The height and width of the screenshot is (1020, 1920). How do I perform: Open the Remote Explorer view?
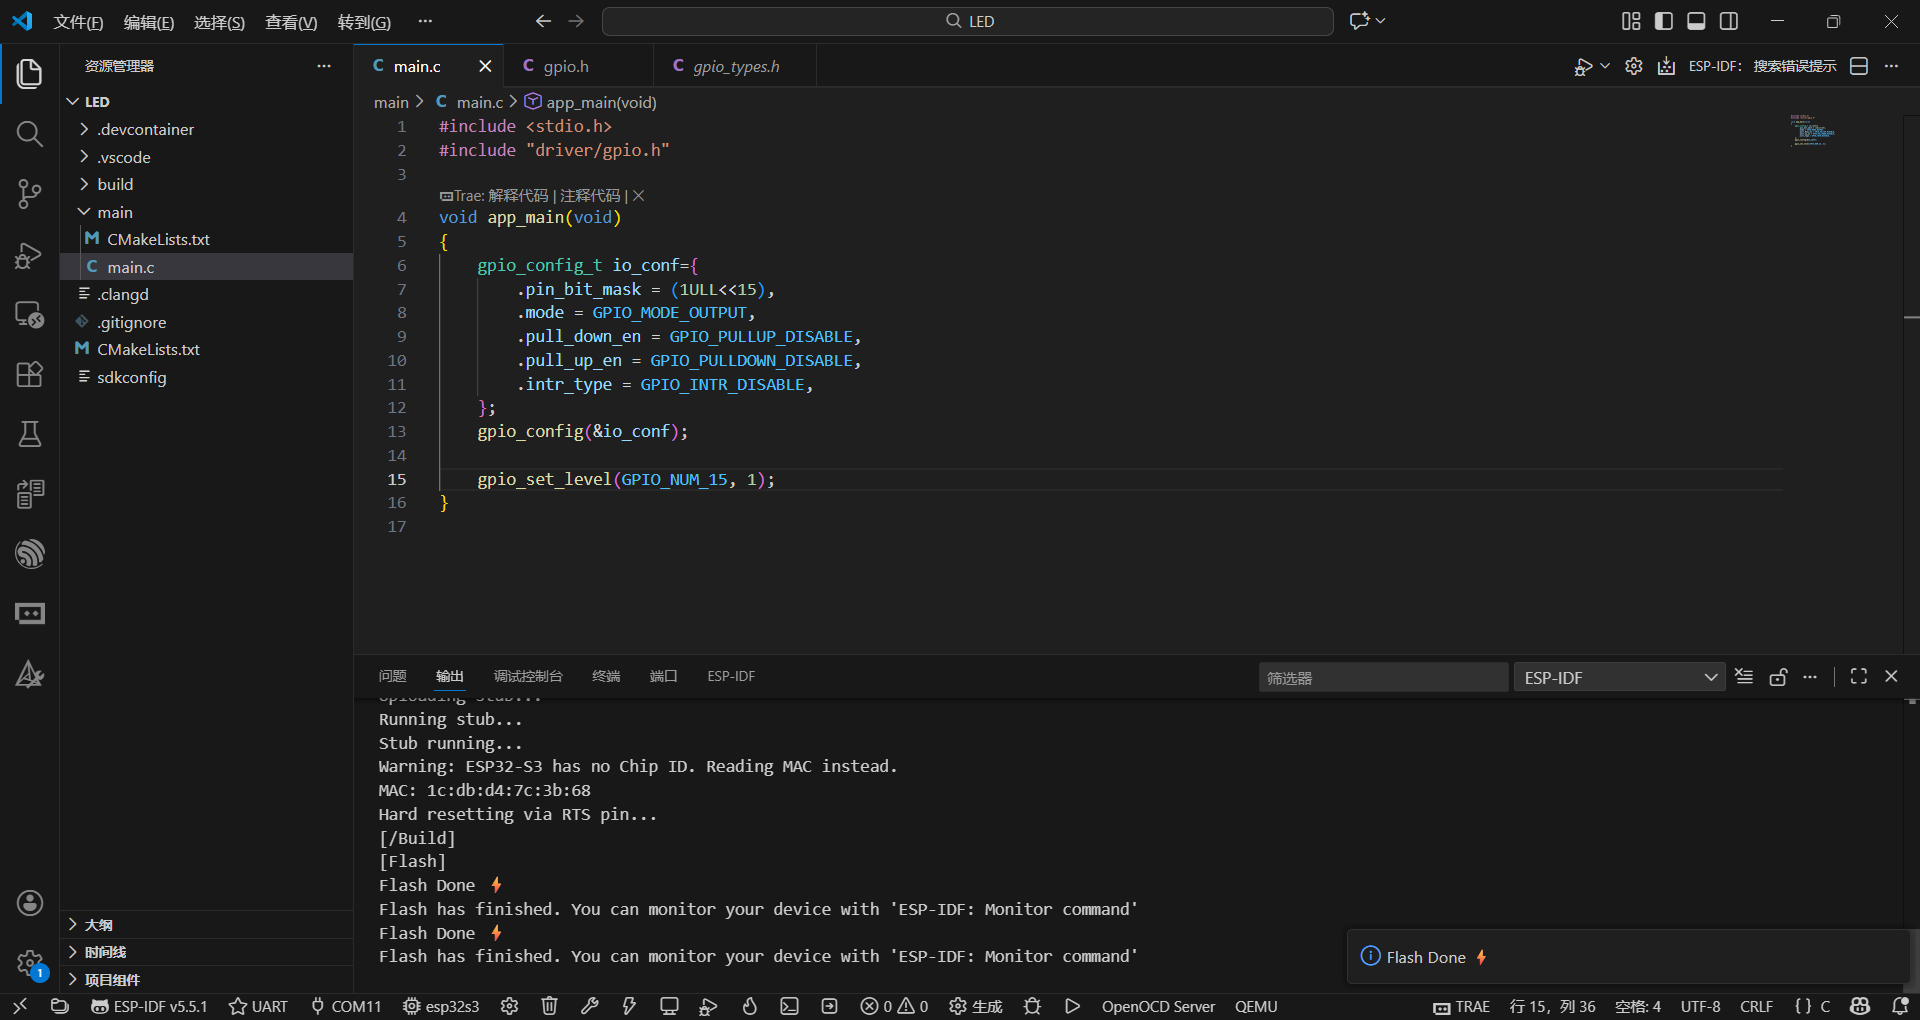pos(29,314)
